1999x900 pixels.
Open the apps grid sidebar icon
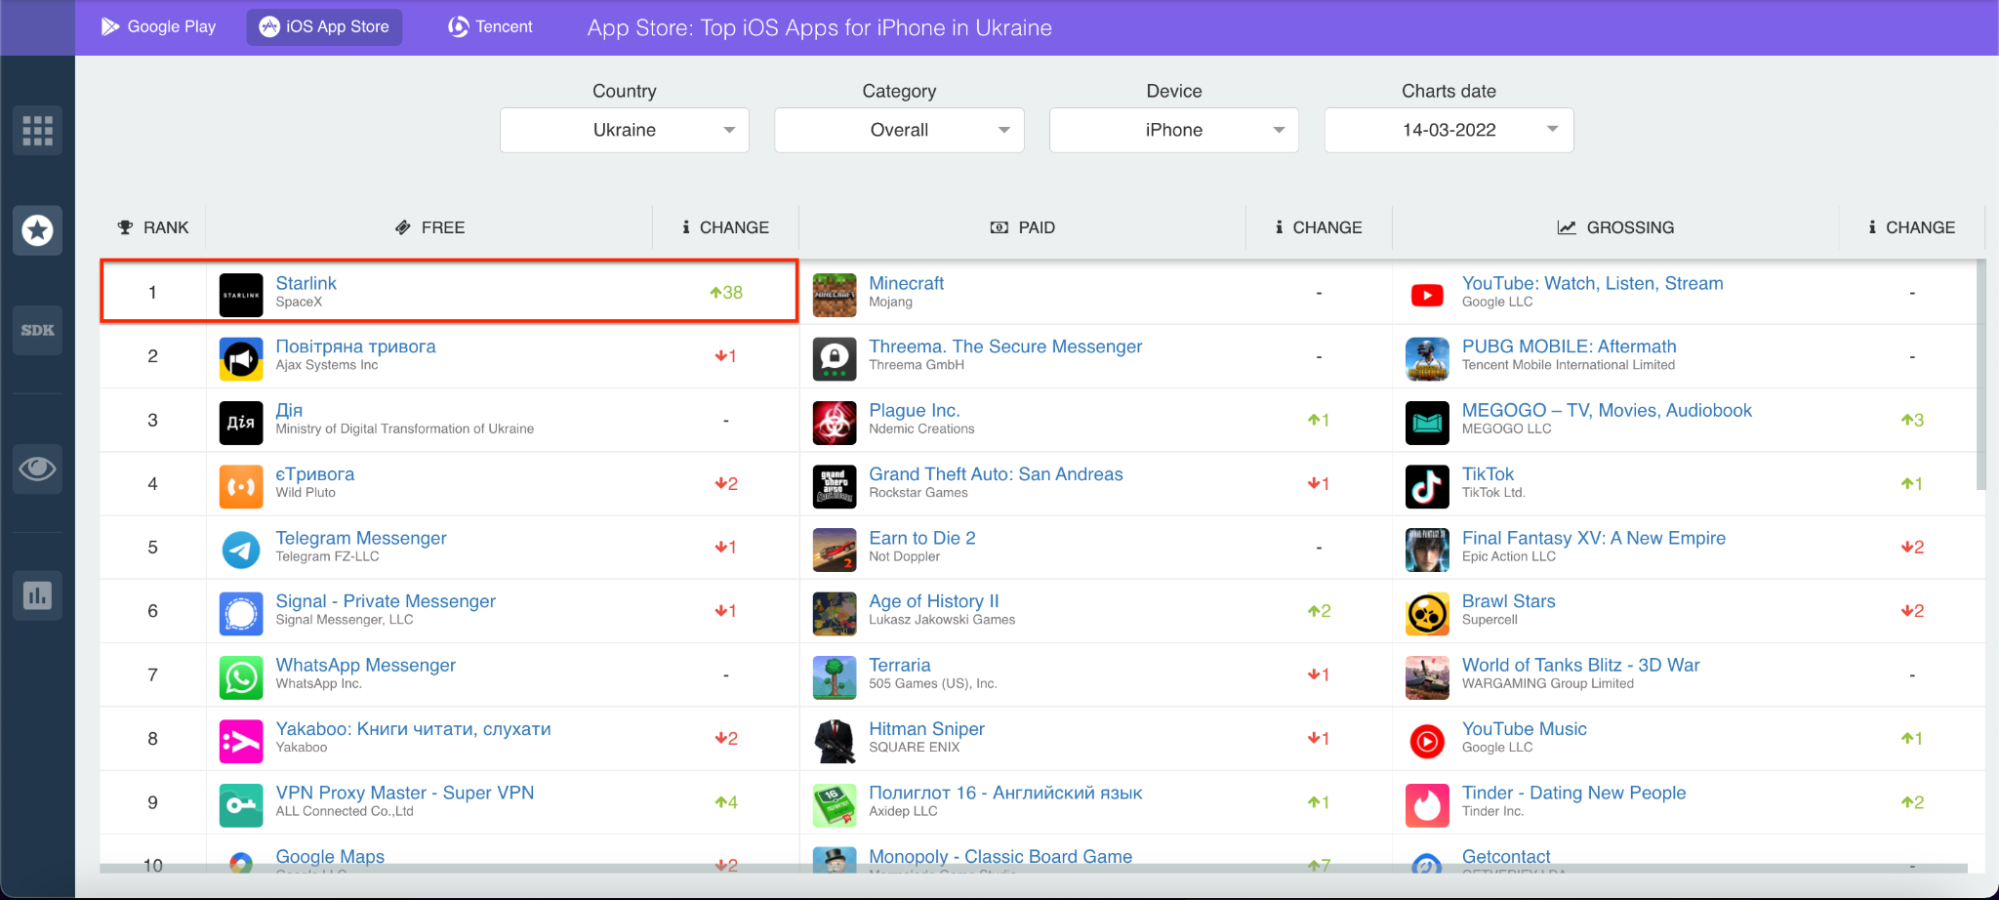(x=38, y=130)
